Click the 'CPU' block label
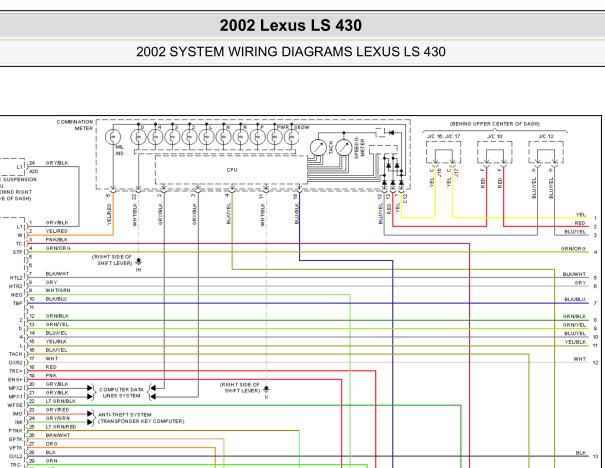Viewport: 605px width, 468px height. coord(232,170)
